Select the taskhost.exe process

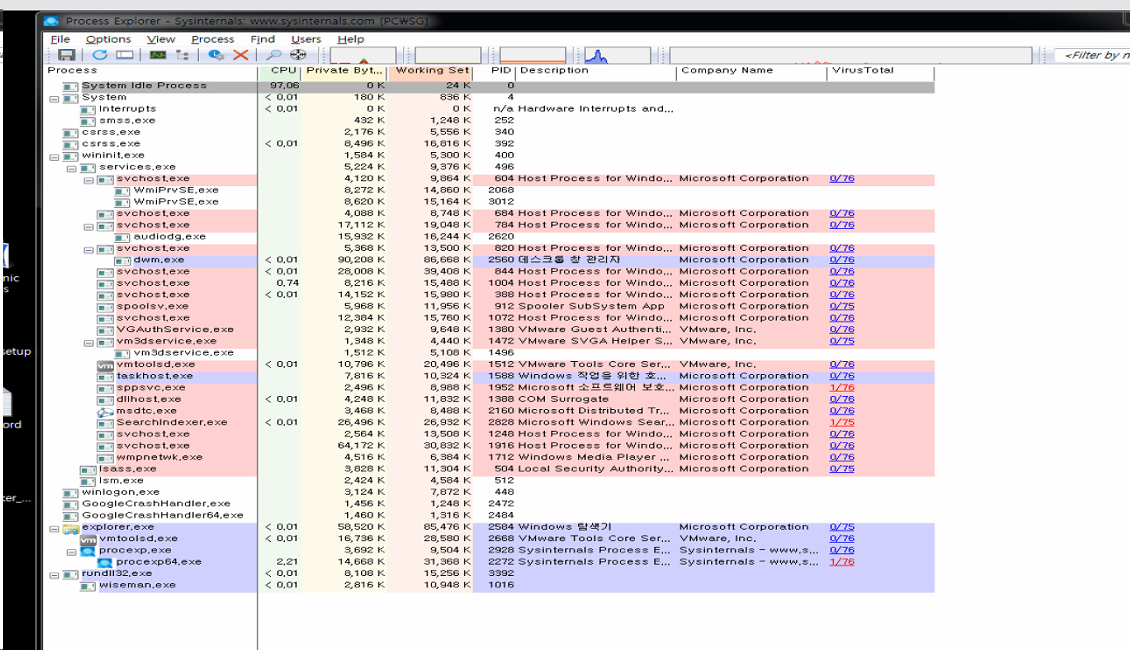[155, 376]
